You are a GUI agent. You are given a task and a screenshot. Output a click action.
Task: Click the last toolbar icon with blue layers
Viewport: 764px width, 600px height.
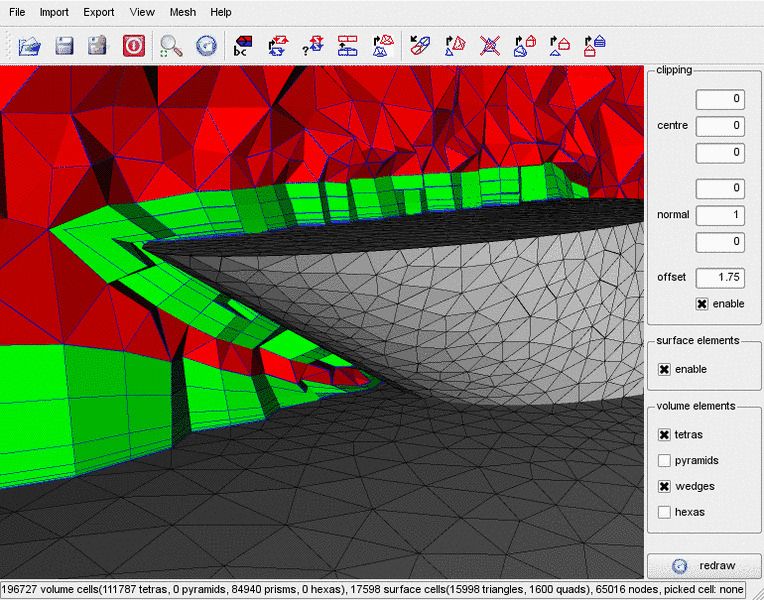(x=595, y=45)
